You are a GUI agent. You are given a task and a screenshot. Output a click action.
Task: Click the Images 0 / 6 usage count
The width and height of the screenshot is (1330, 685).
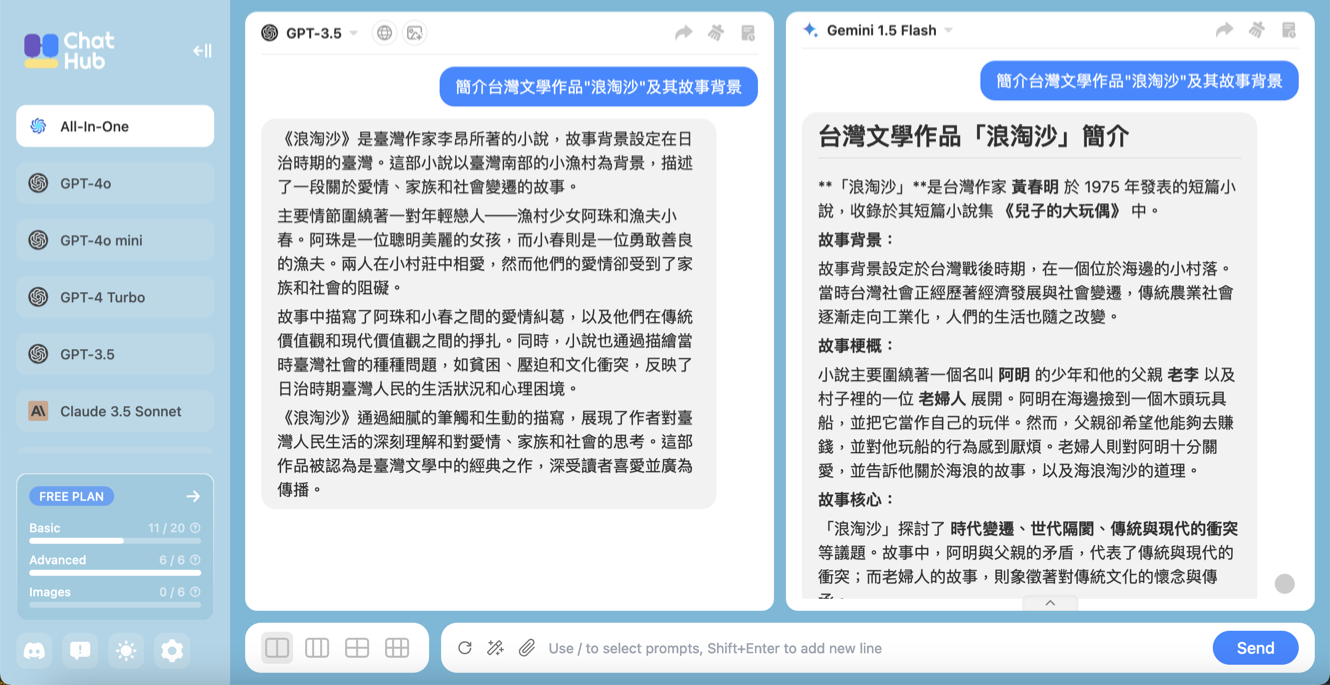pyautogui.click(x=172, y=592)
